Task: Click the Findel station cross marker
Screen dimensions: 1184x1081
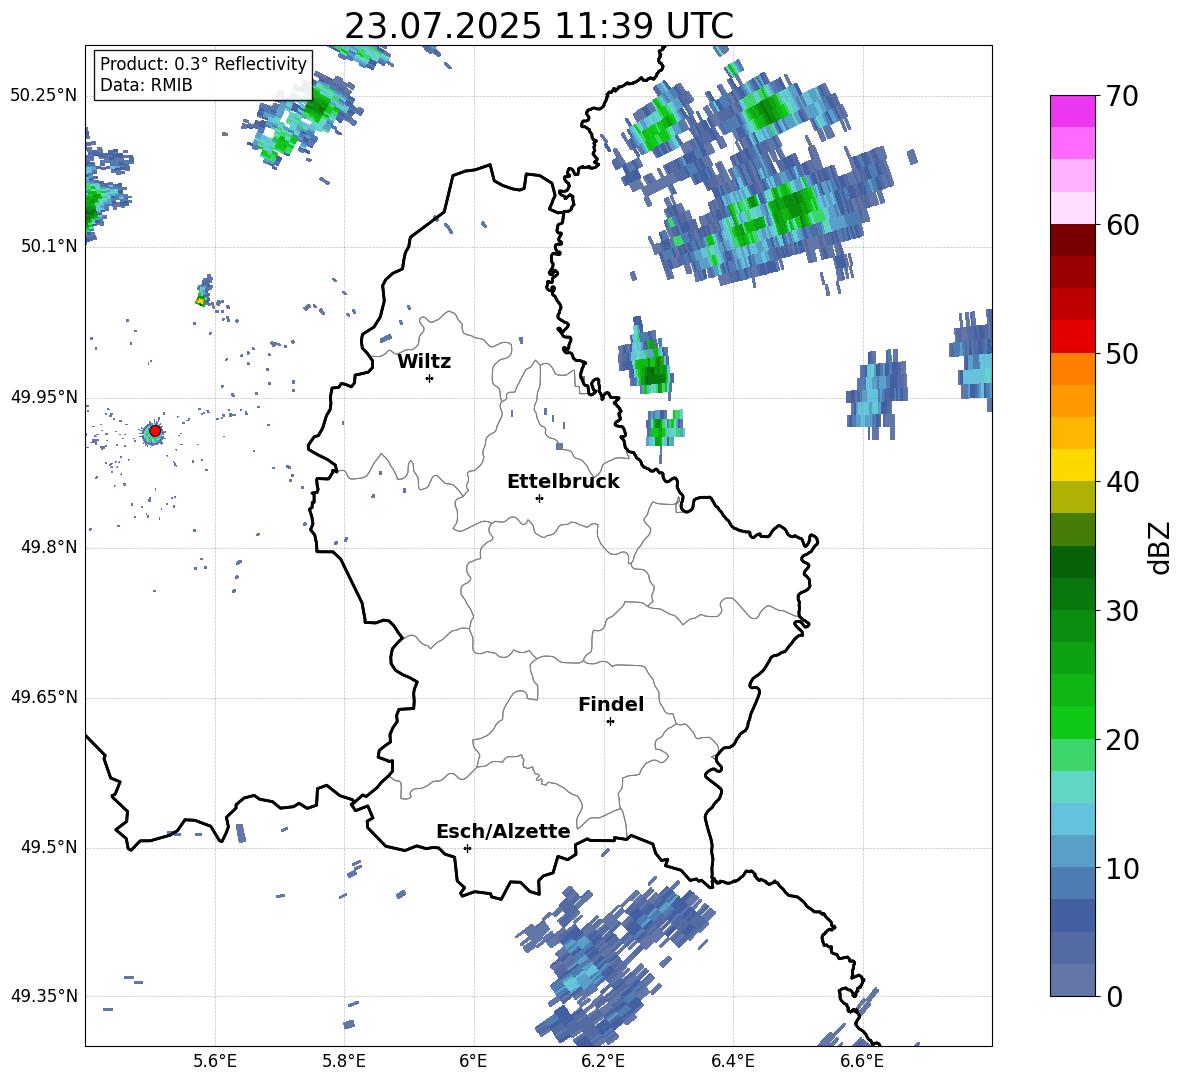Action: 610,722
